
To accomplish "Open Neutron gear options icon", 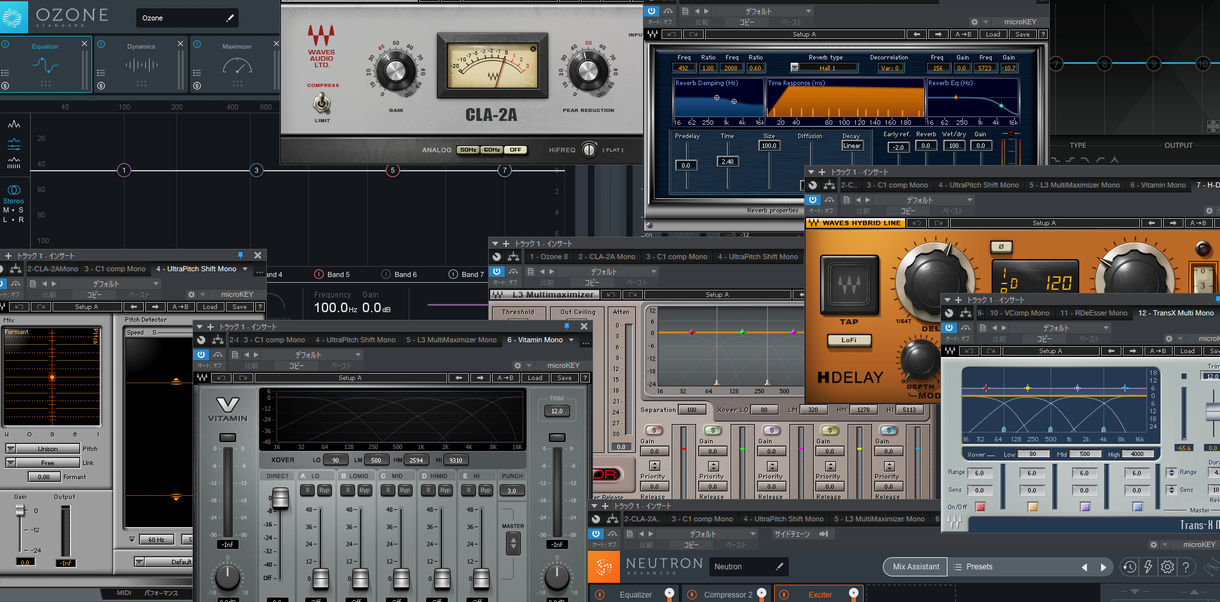I will pos(1167,567).
